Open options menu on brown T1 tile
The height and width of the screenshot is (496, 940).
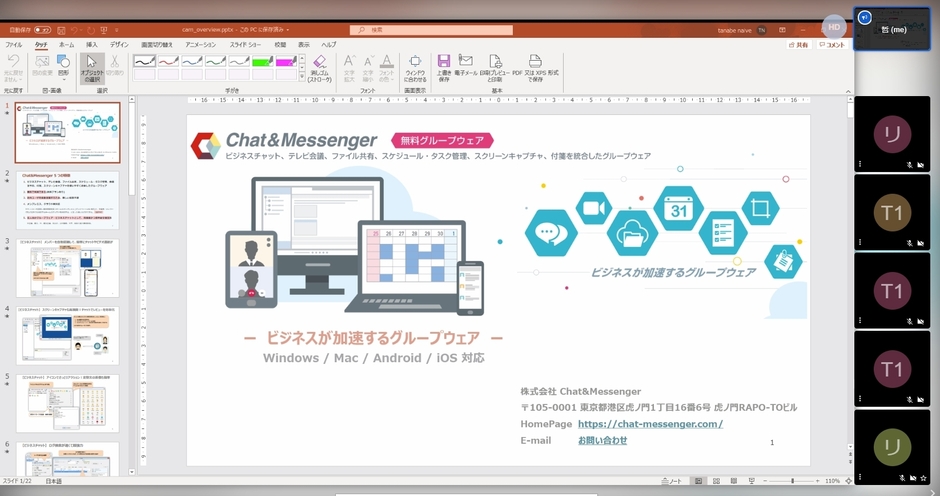click(860, 242)
